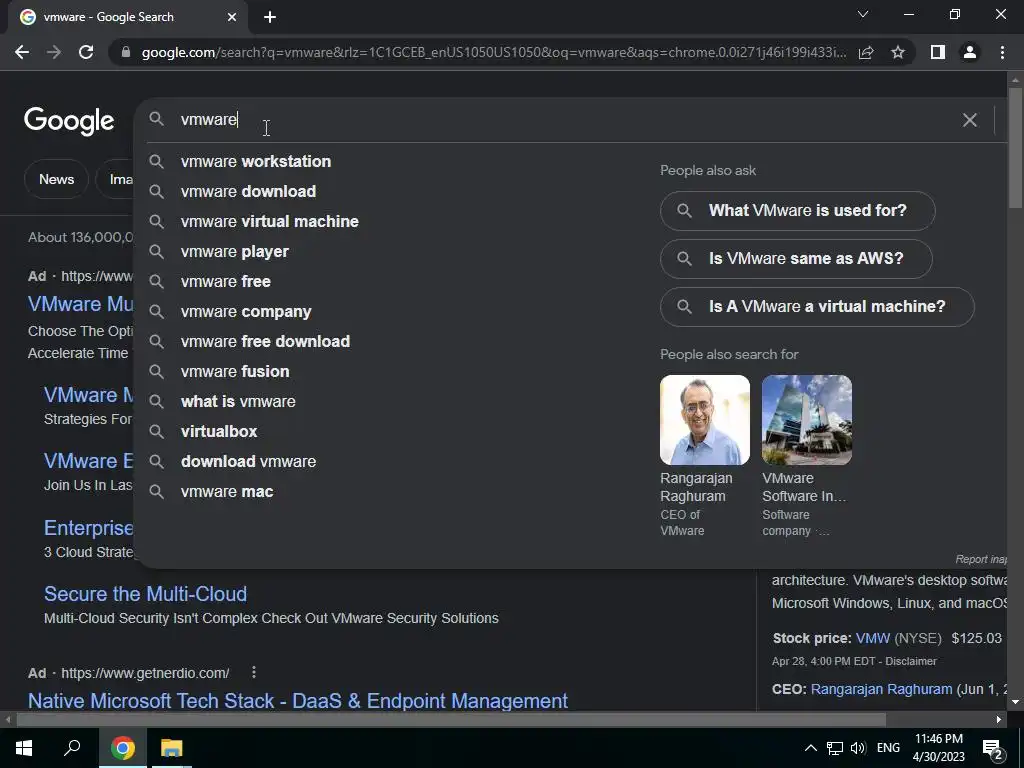Image resolution: width=1024 pixels, height=768 pixels.
Task: Click the address bar URL
Action: 493,52
